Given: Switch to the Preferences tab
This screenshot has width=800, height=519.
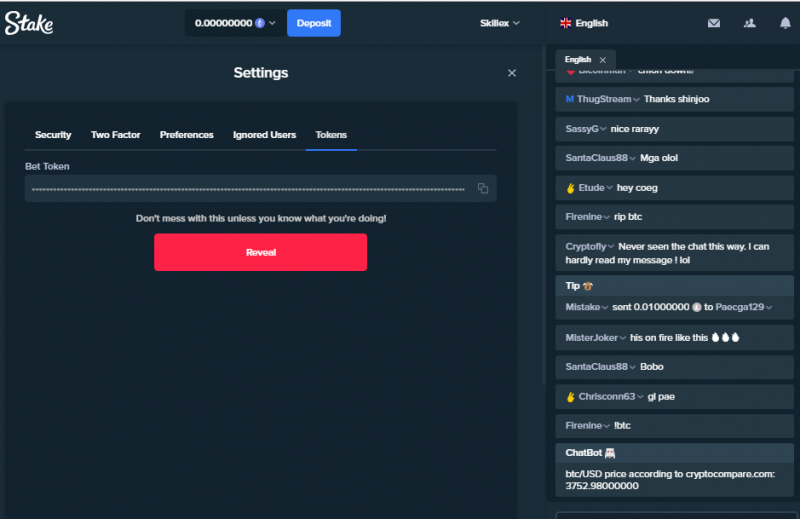Looking at the screenshot, I should tap(186, 135).
